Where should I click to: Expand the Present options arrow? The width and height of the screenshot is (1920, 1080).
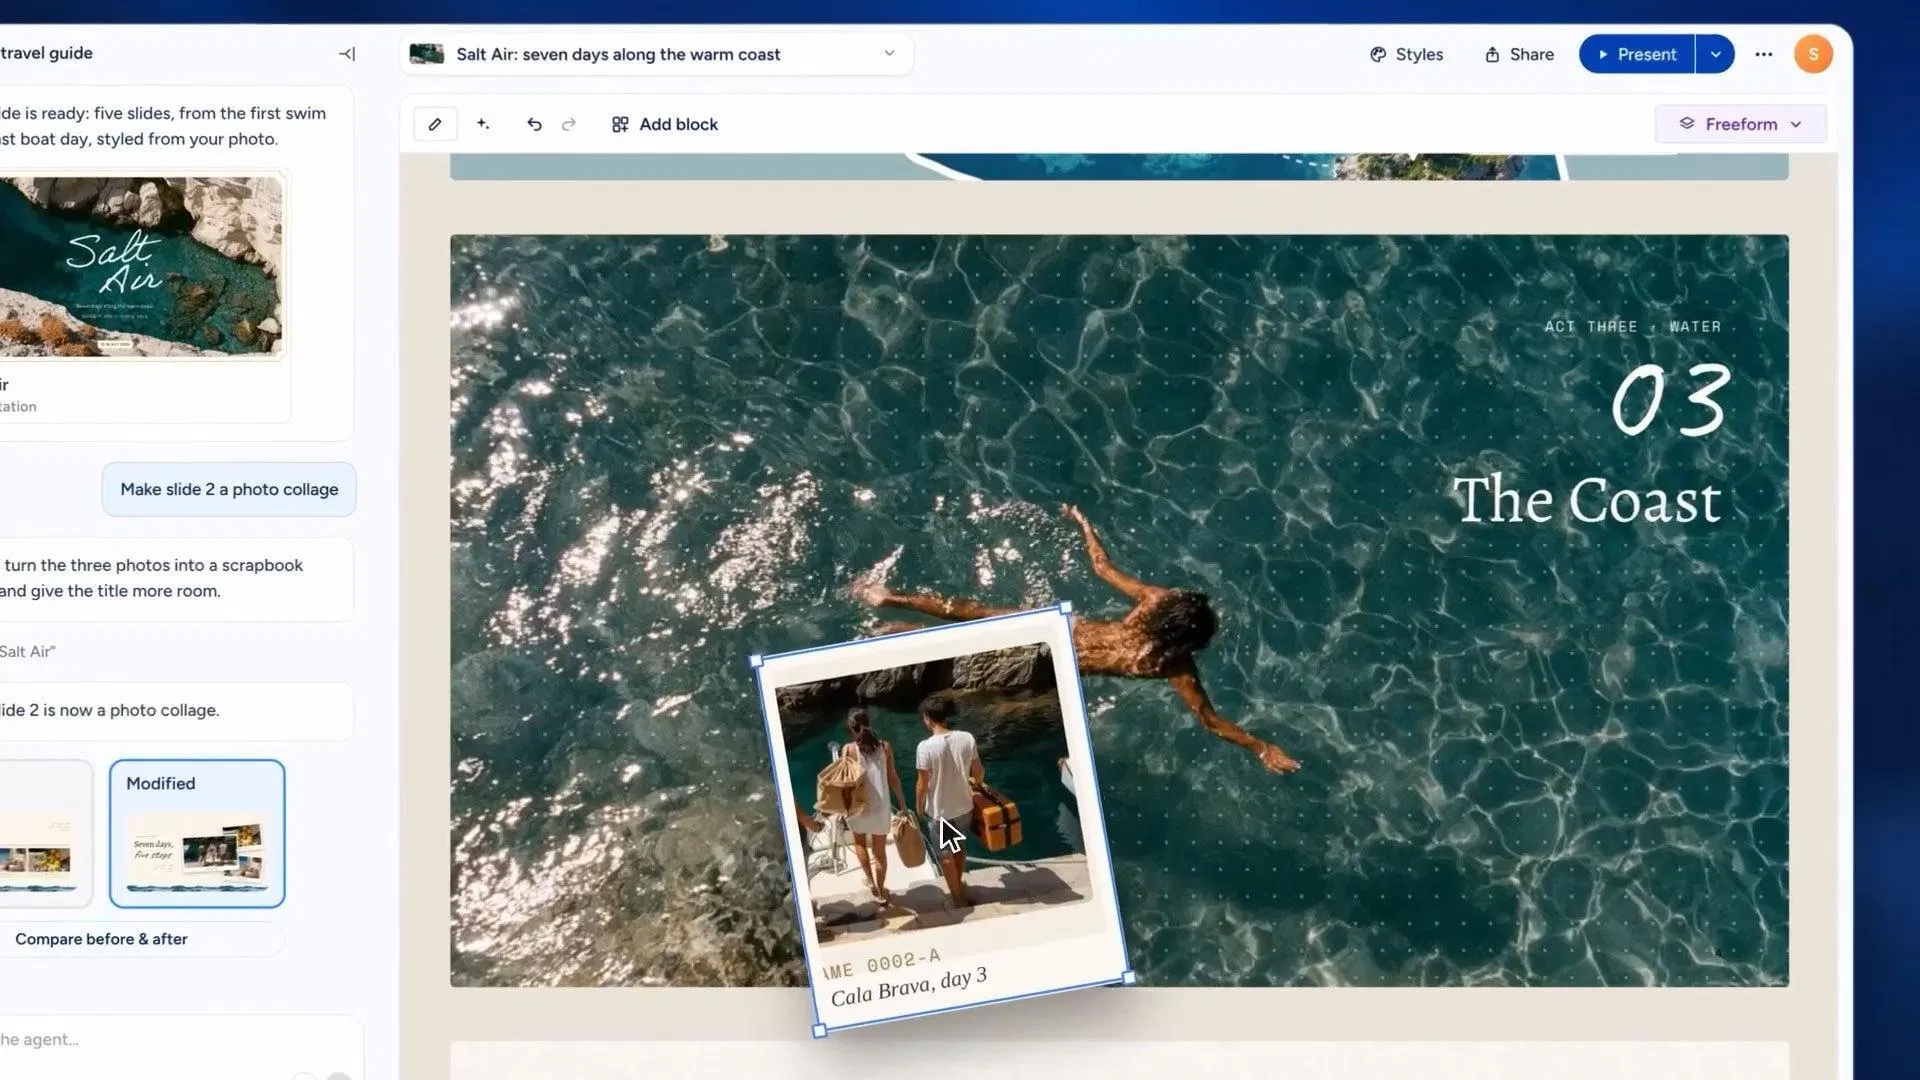coord(1715,54)
